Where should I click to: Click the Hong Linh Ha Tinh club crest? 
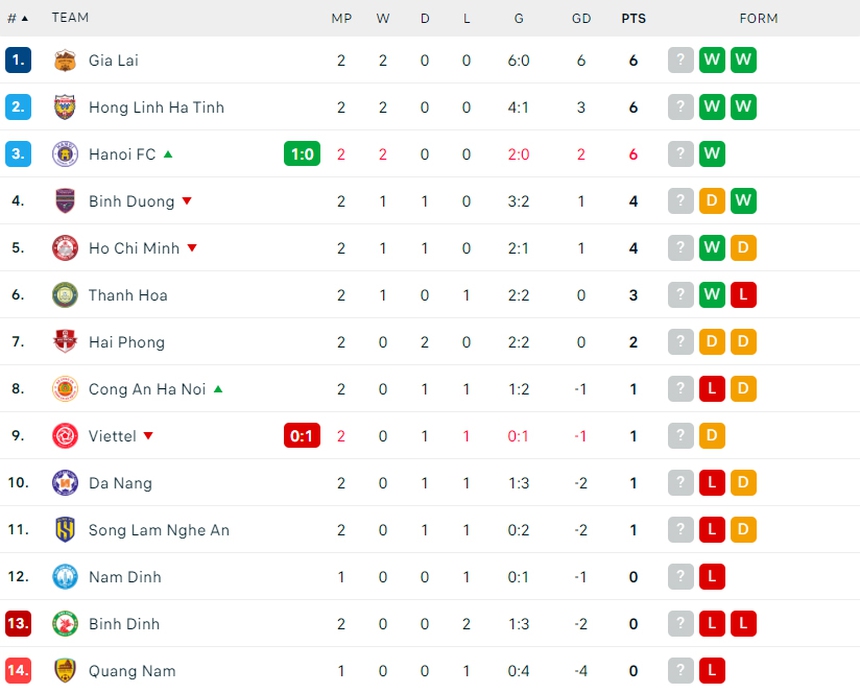pyautogui.click(x=64, y=107)
